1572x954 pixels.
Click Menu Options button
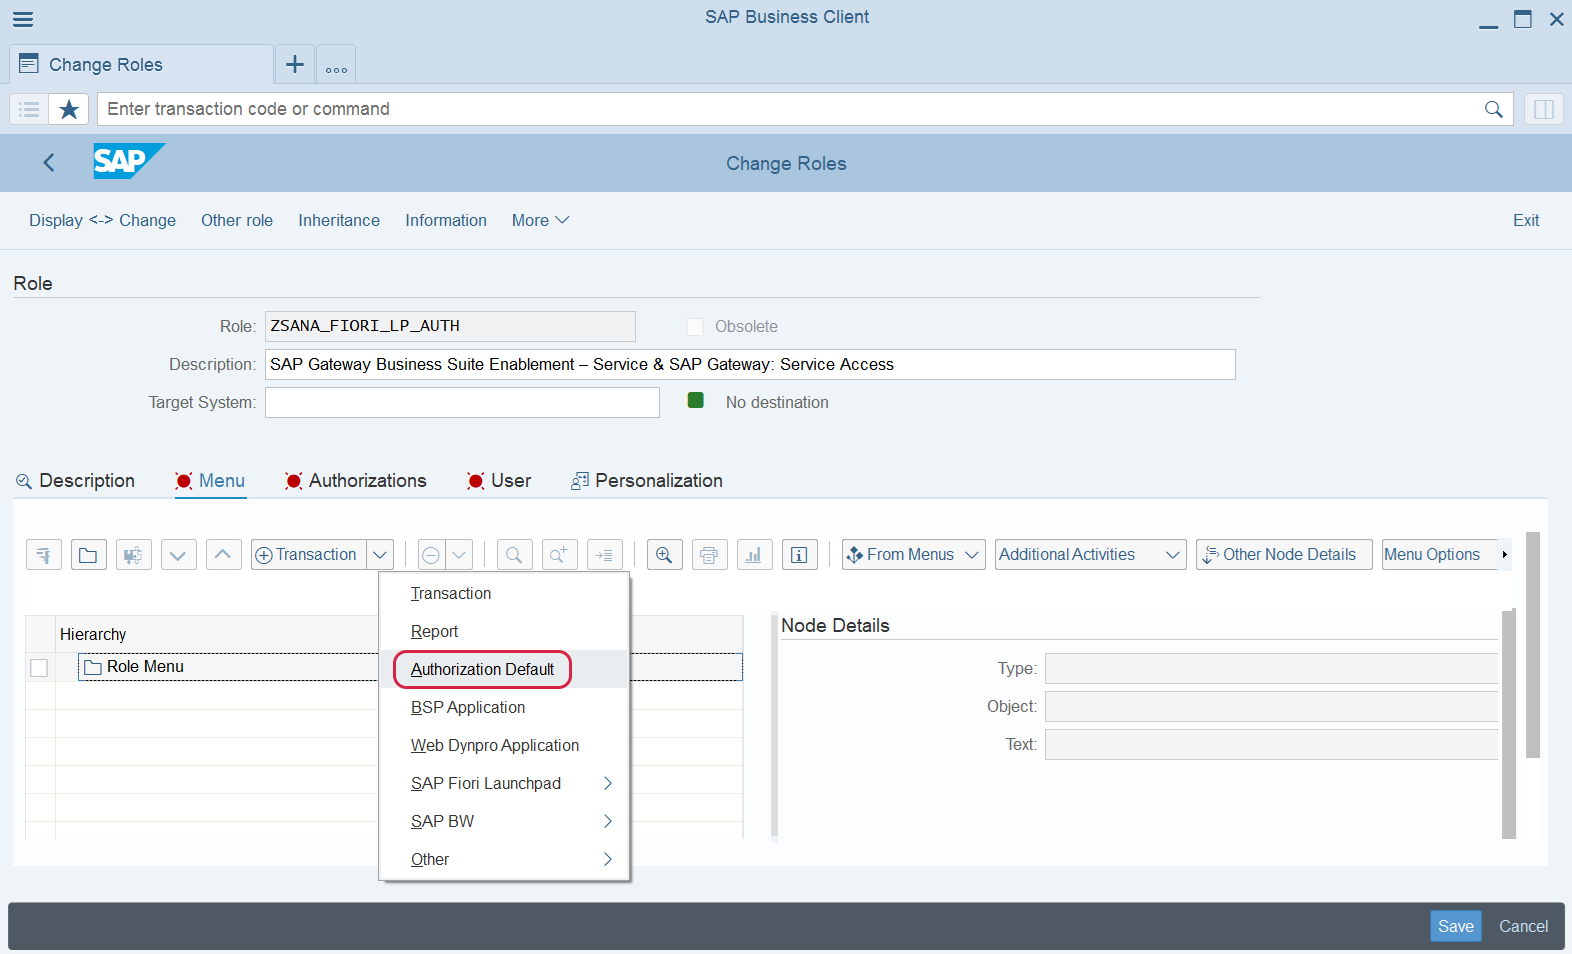click(1439, 555)
